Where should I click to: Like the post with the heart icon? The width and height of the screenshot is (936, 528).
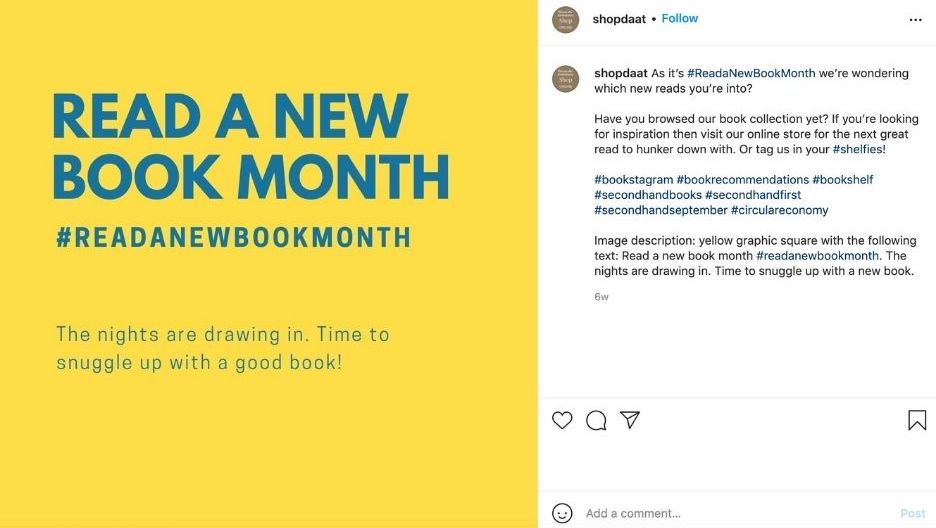tap(562, 420)
